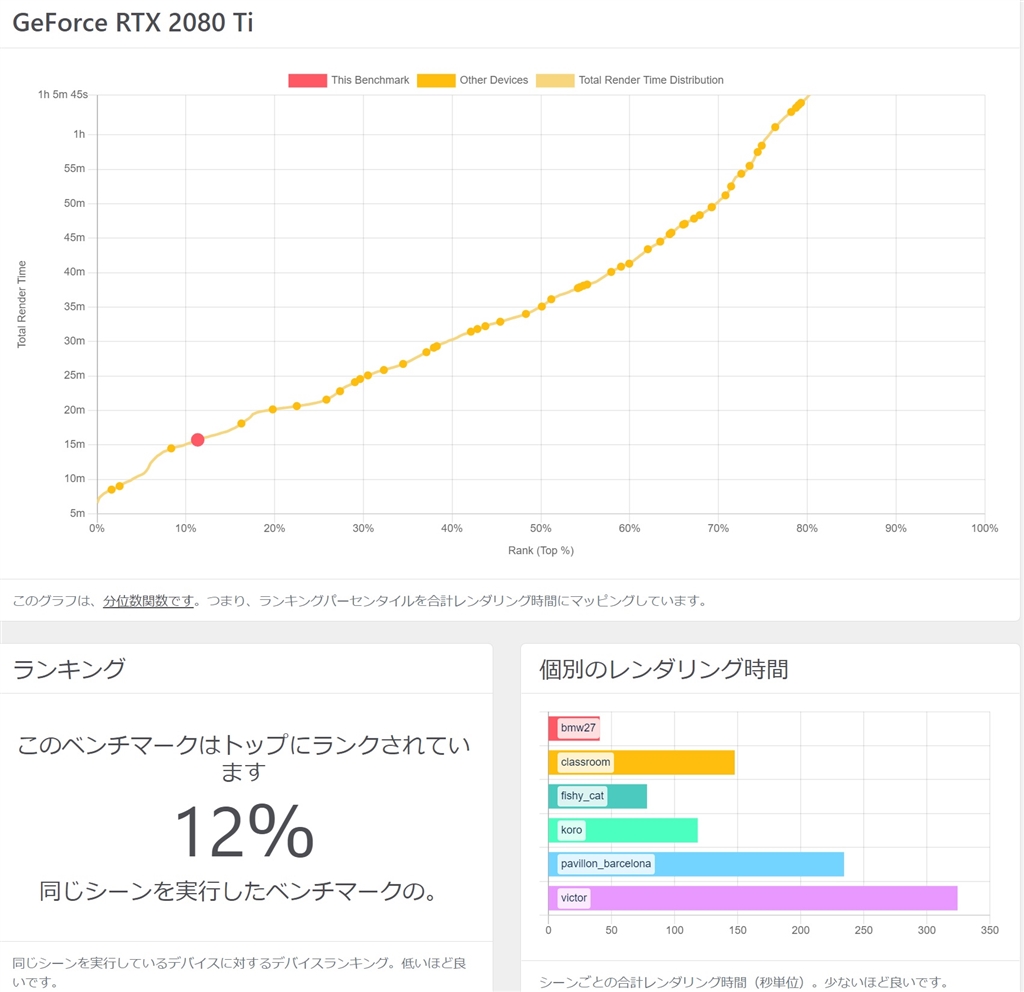Click the 'Other Devices' legend label
Screen dimensions: 1024x992
[x=494, y=80]
